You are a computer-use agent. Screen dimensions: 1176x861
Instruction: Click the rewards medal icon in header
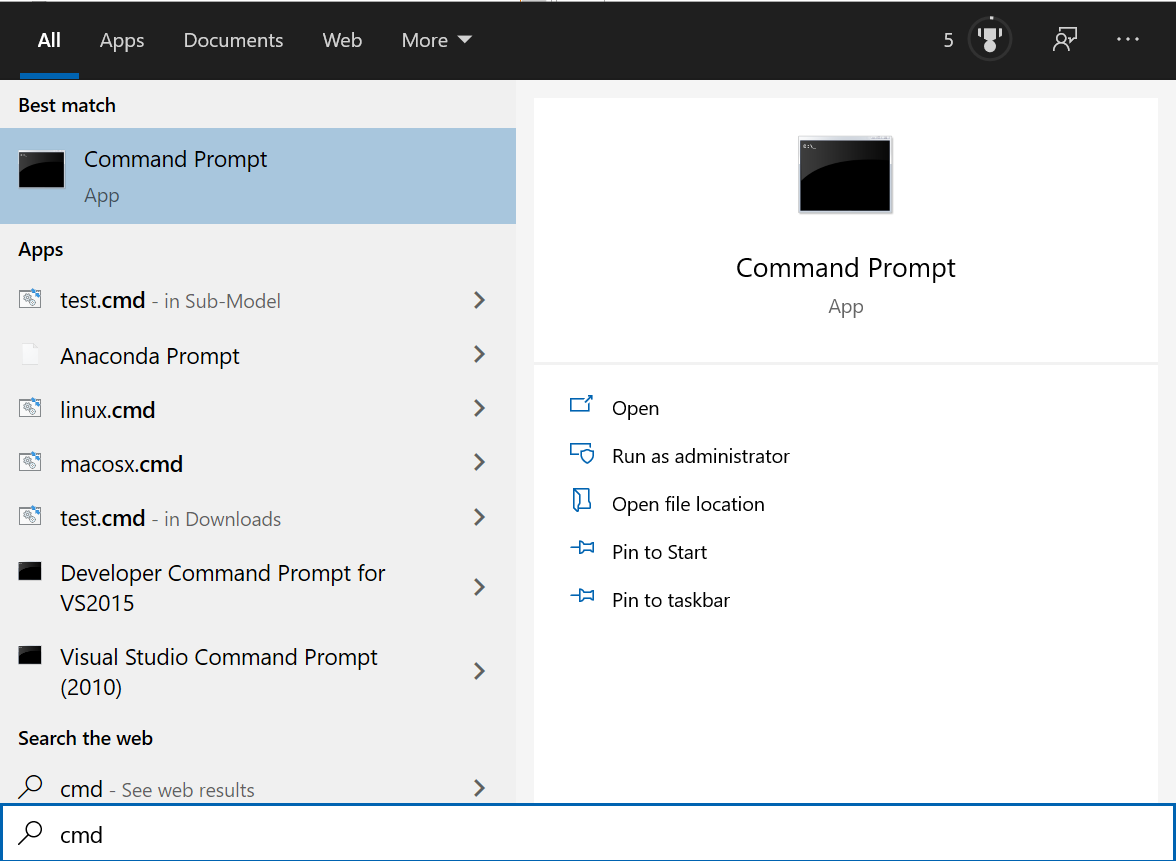pyautogui.click(x=990, y=40)
